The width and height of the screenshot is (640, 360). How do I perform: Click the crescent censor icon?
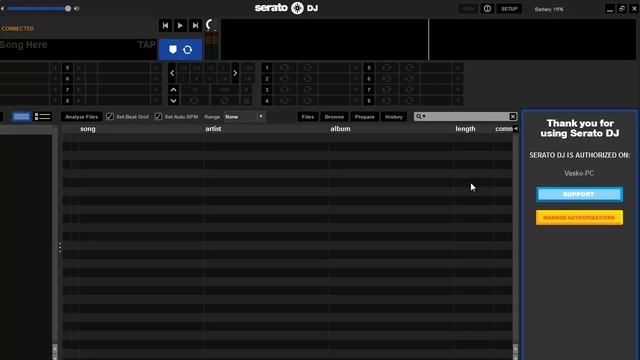tap(209, 25)
